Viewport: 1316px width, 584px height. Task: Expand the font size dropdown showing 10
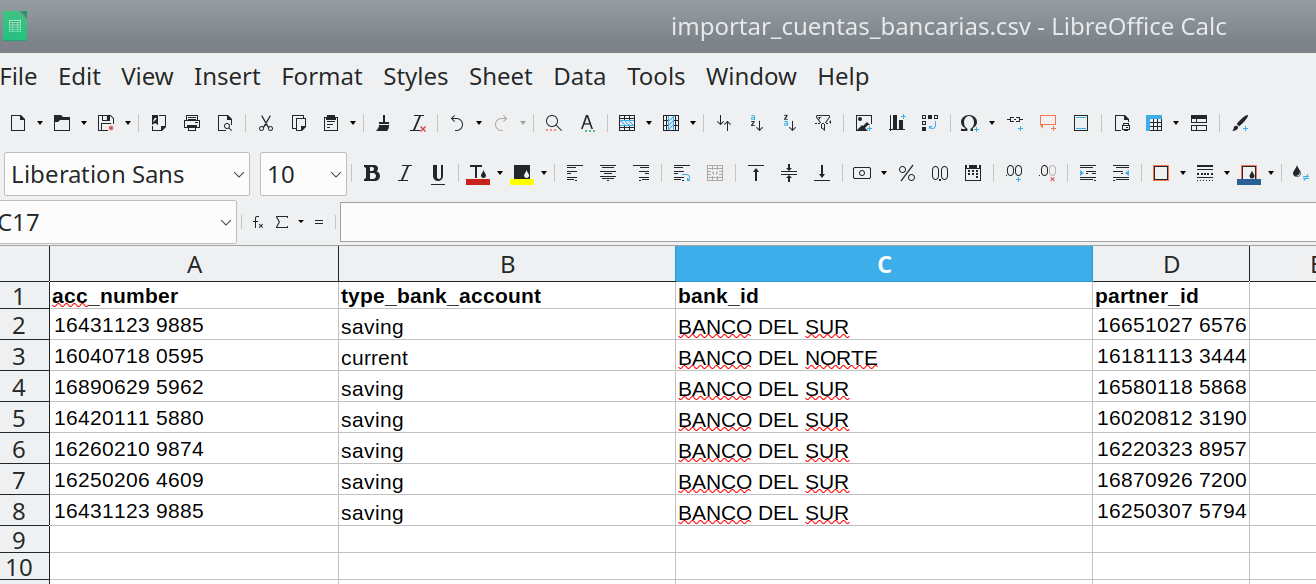335,175
